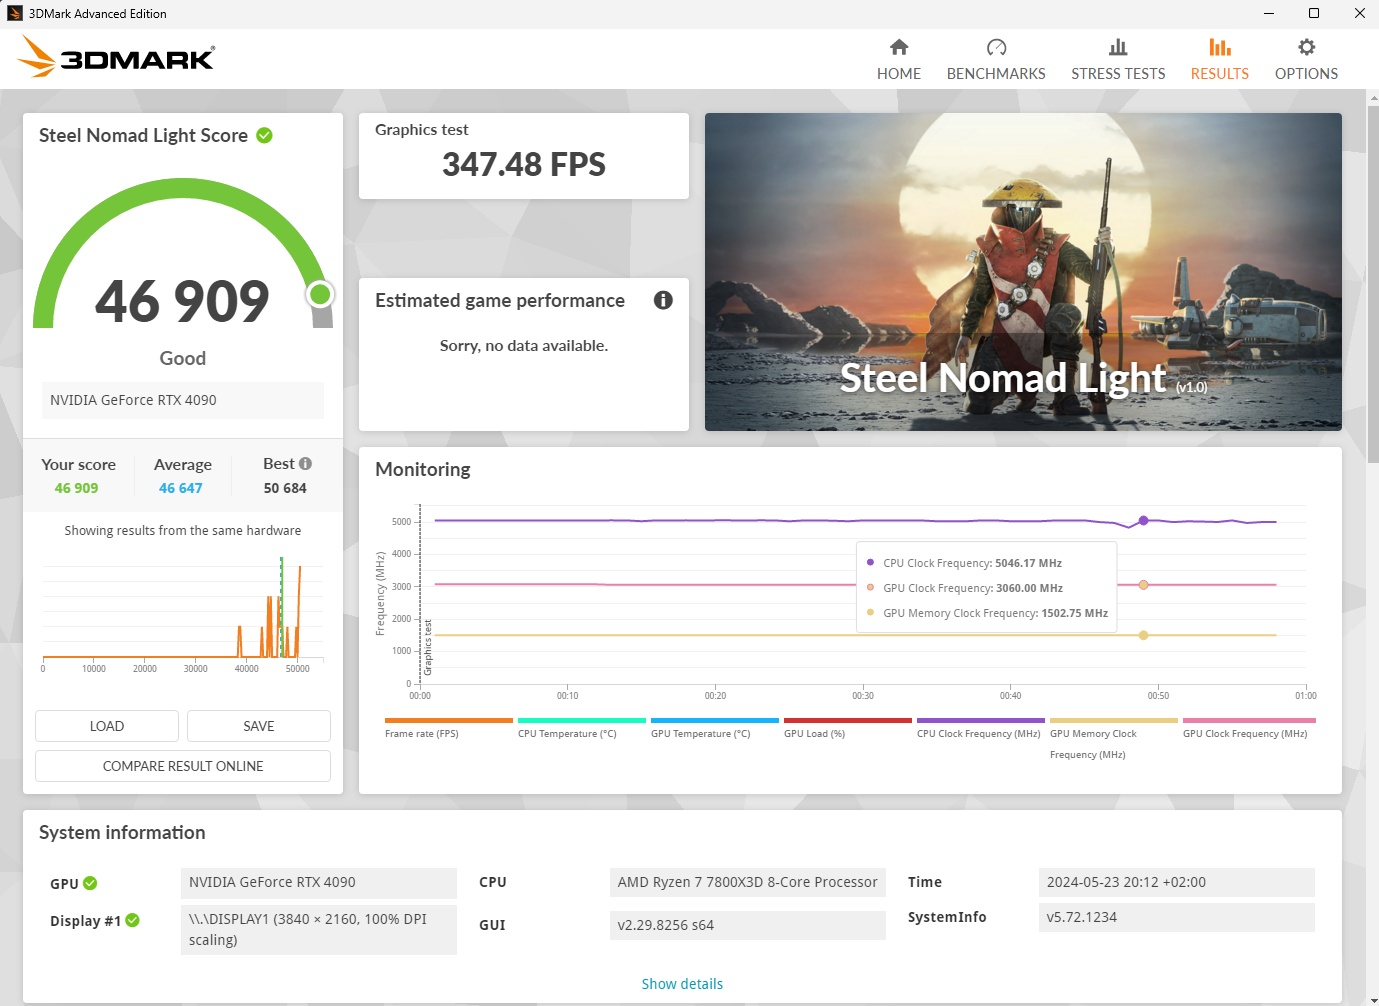The width and height of the screenshot is (1379, 1006).
Task: Click green check next to Display #1
Action: pos(133,920)
